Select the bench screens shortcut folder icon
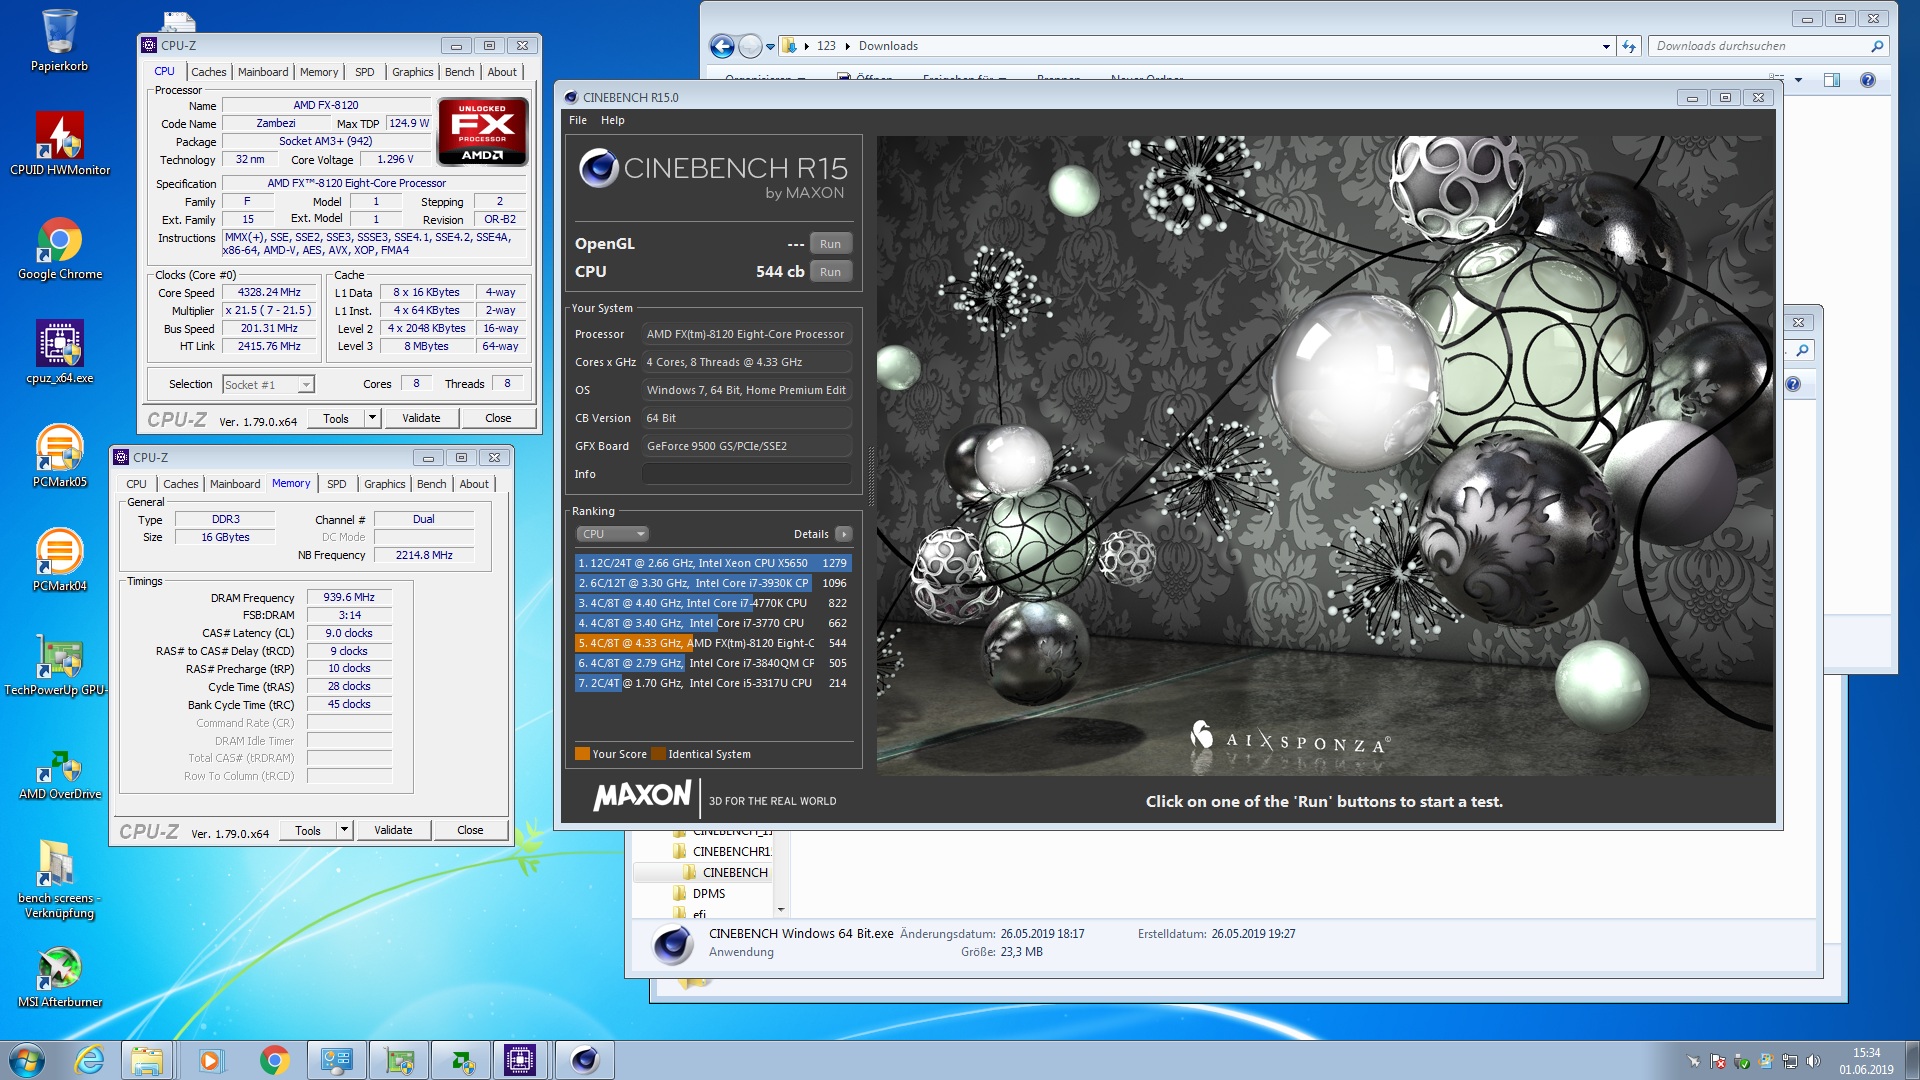Image resolution: width=1920 pixels, height=1080 pixels. [x=60, y=878]
